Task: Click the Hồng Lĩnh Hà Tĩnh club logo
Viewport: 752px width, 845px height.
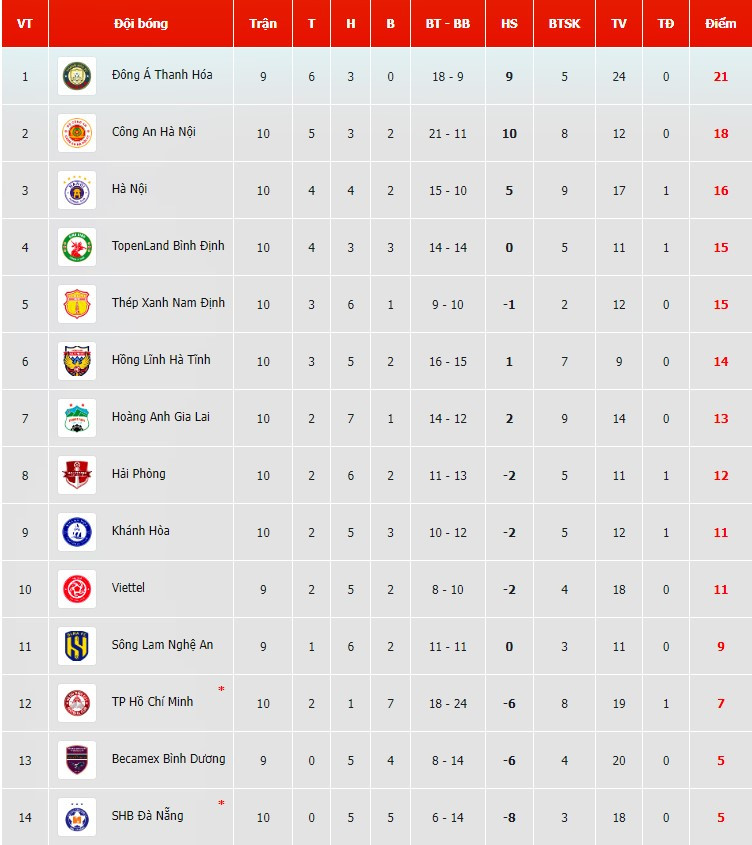Action: [x=77, y=361]
